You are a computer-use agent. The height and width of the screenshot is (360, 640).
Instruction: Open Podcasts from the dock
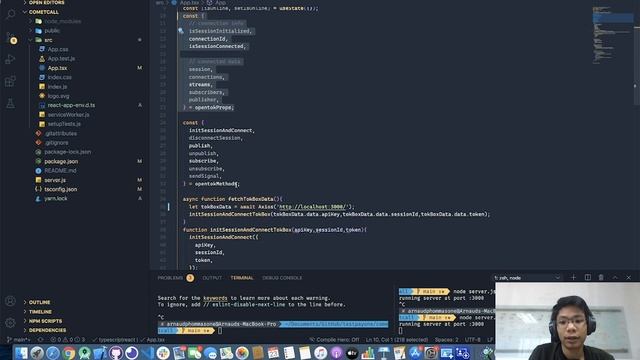336,353
